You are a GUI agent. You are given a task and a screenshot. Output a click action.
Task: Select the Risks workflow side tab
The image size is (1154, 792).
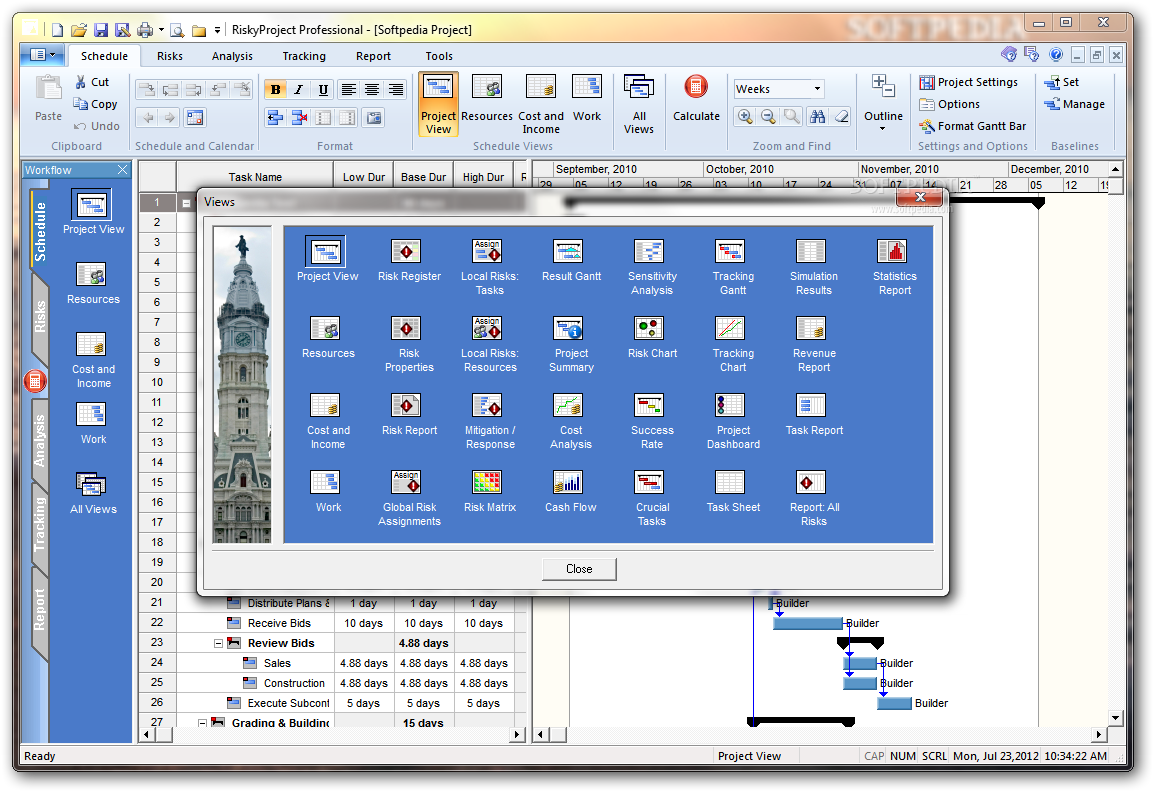(x=40, y=317)
